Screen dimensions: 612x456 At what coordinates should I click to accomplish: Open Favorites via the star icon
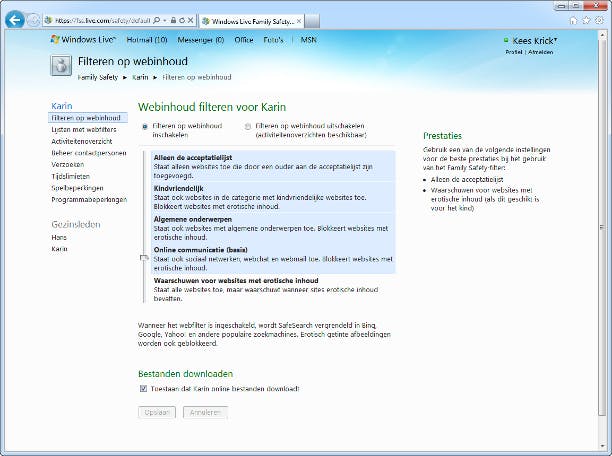(x=586, y=20)
